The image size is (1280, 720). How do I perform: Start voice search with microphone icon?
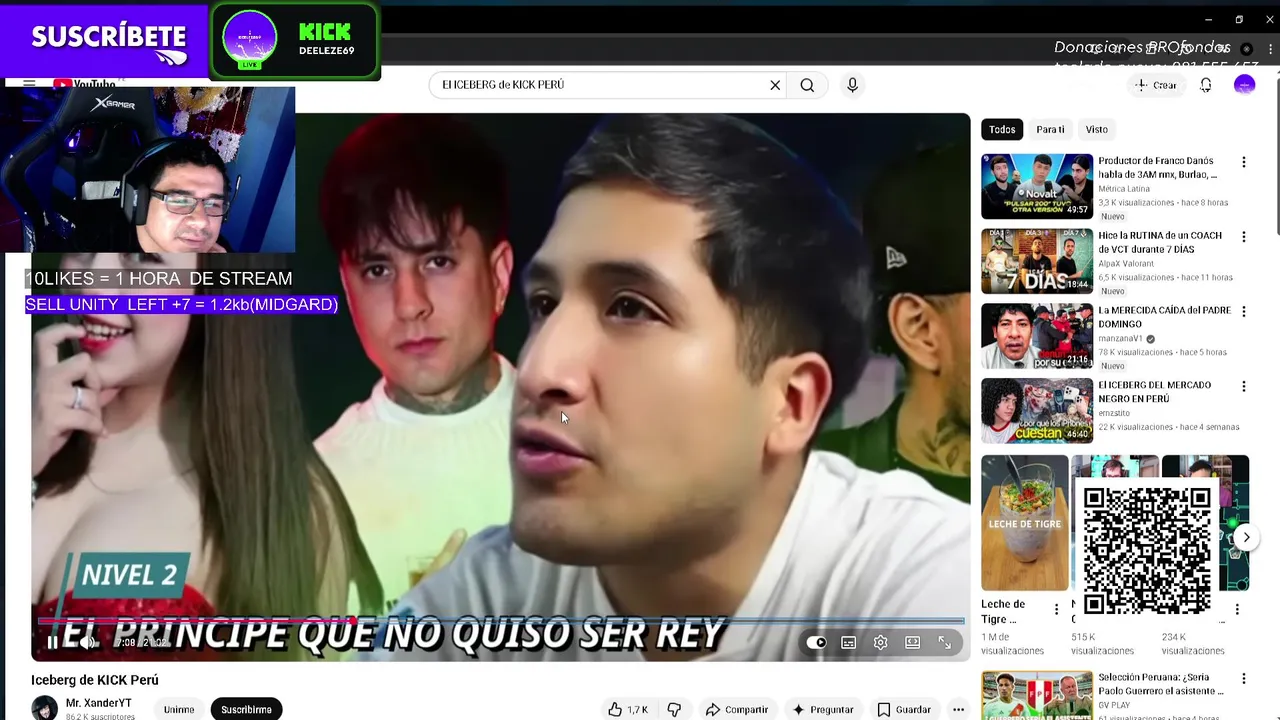(852, 85)
